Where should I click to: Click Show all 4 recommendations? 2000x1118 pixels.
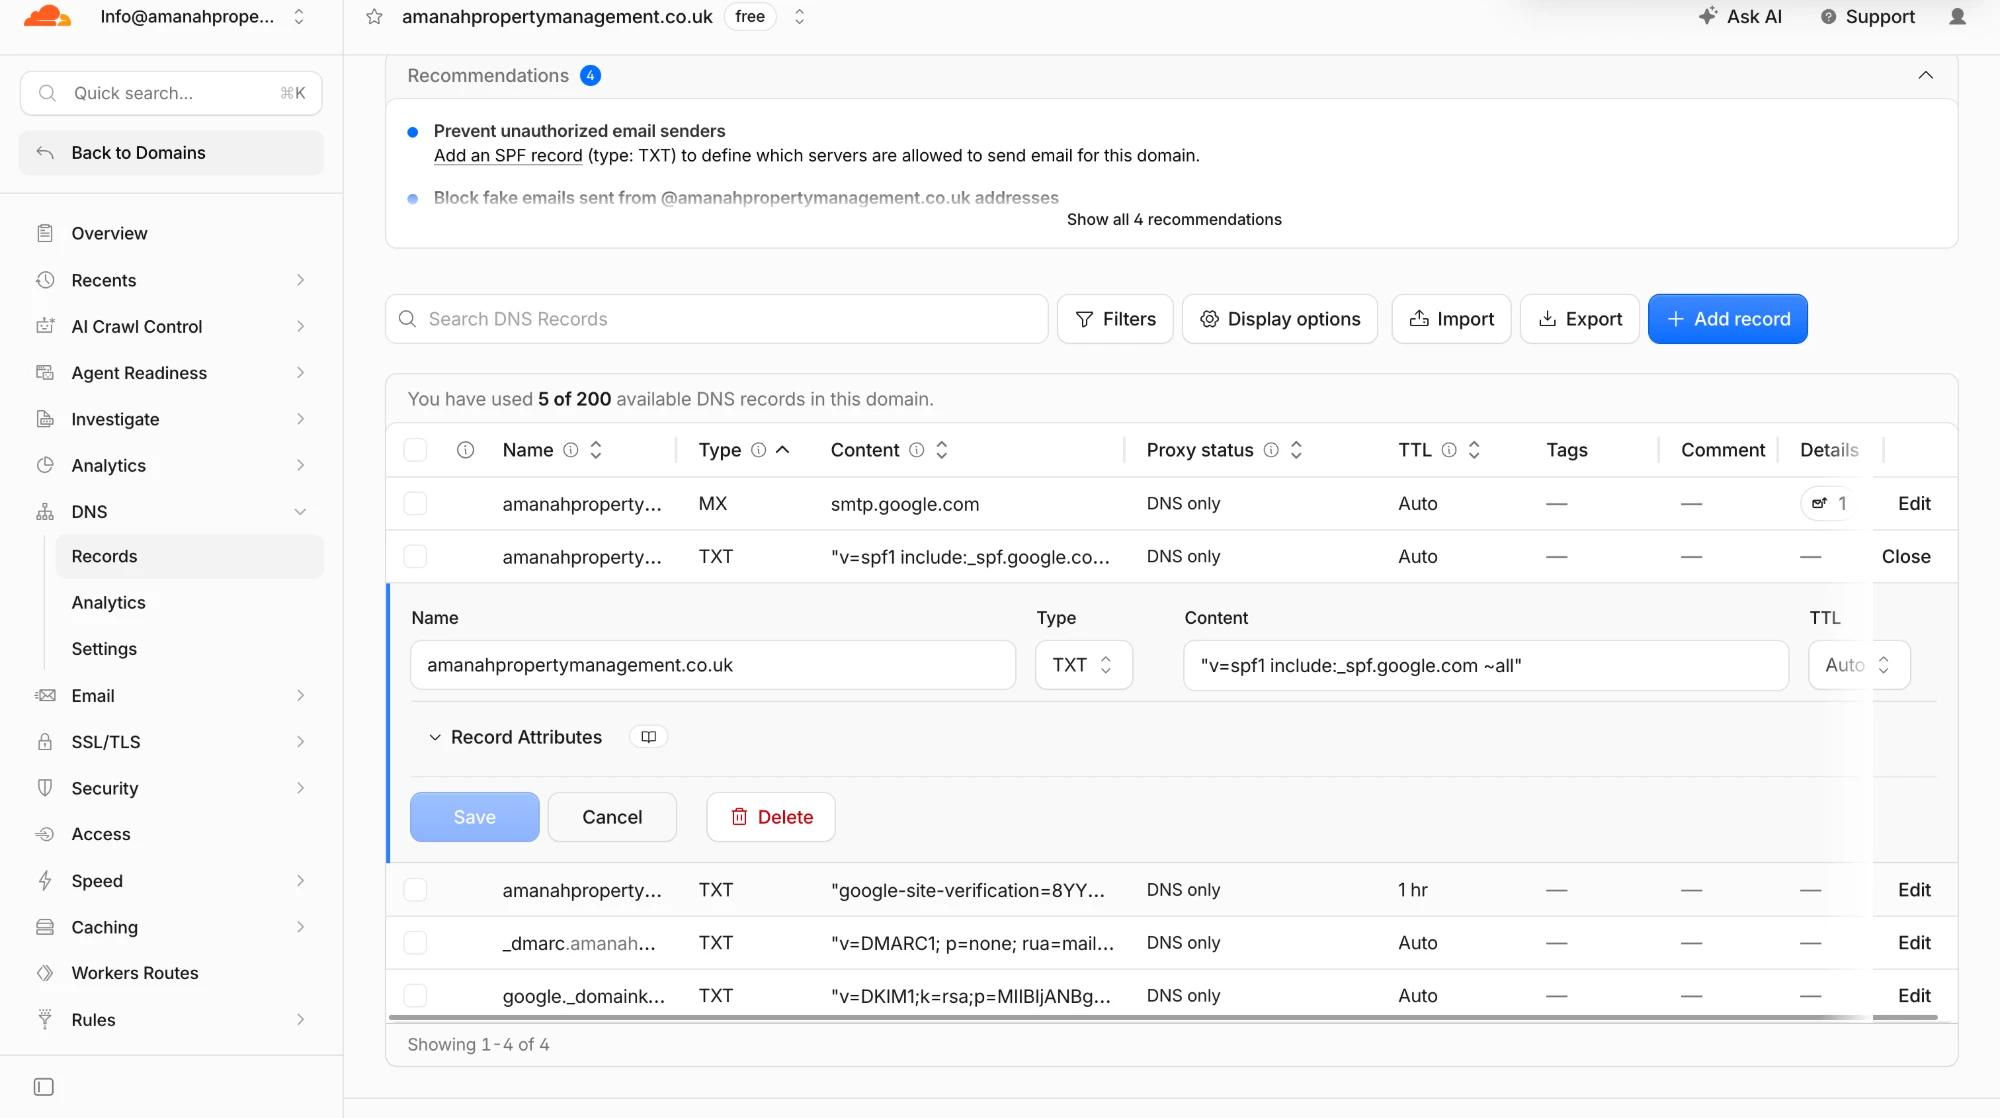pos(1173,220)
